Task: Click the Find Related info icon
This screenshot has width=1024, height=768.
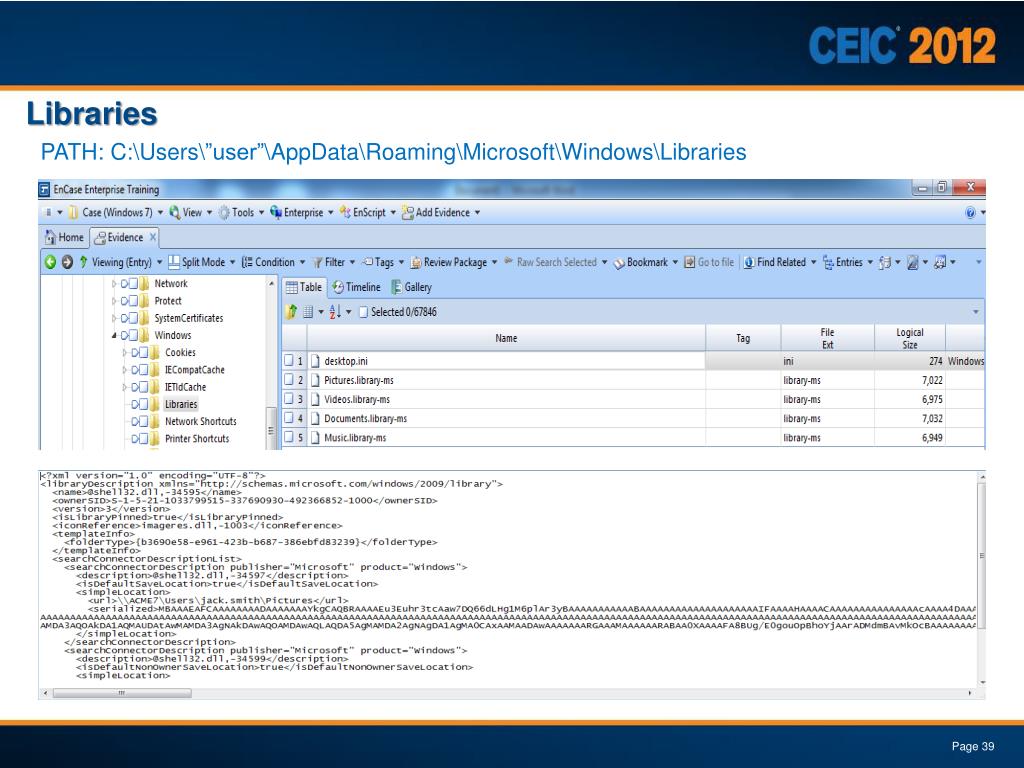Action: pos(749,262)
